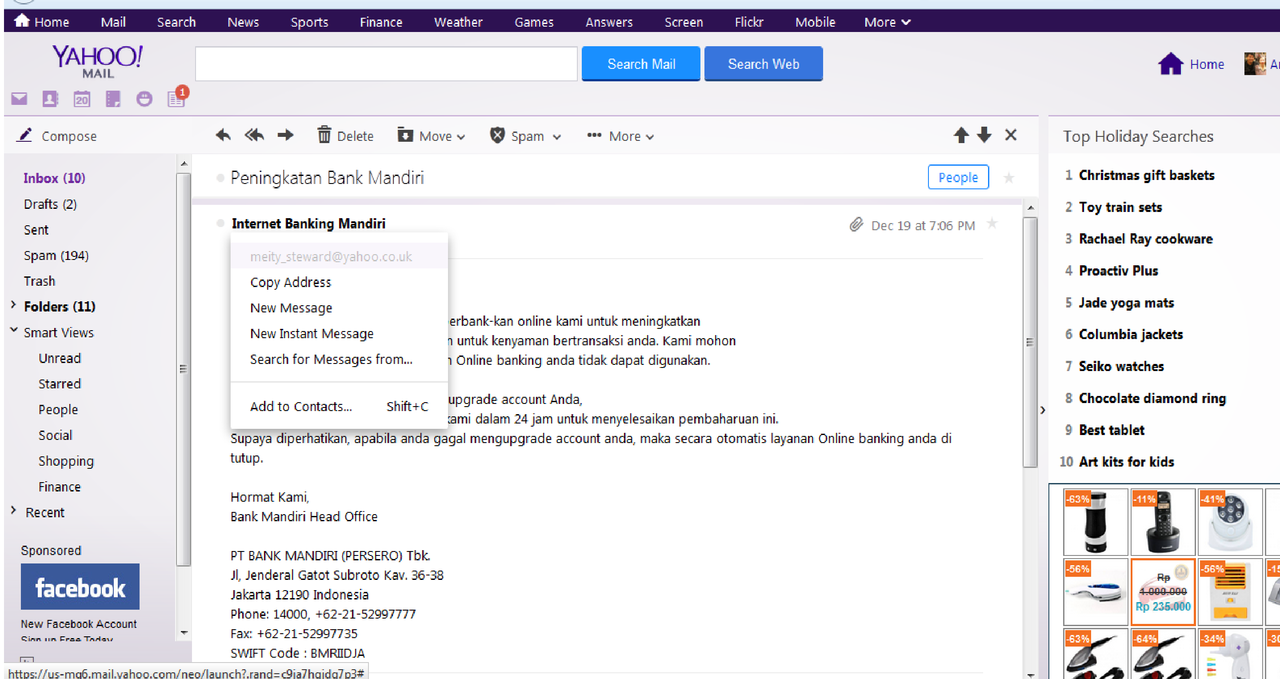Click the purple Home icon near profile

(1171, 64)
